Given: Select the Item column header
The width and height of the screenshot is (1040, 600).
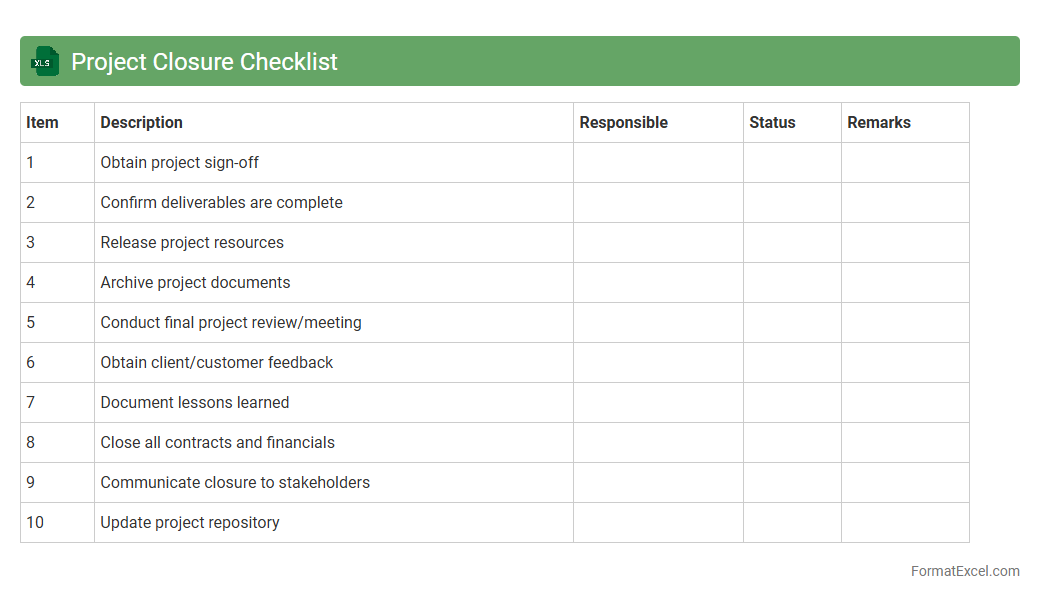Looking at the screenshot, I should click(43, 123).
